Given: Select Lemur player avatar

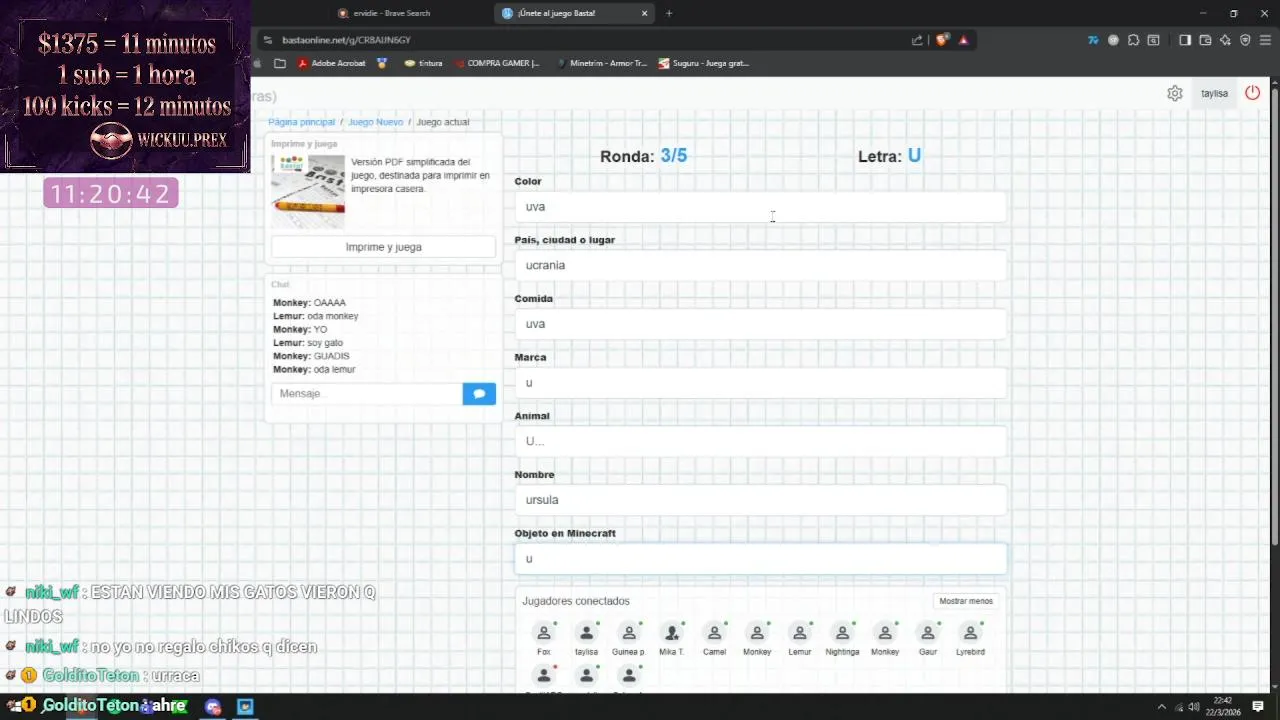Looking at the screenshot, I should coord(799,633).
